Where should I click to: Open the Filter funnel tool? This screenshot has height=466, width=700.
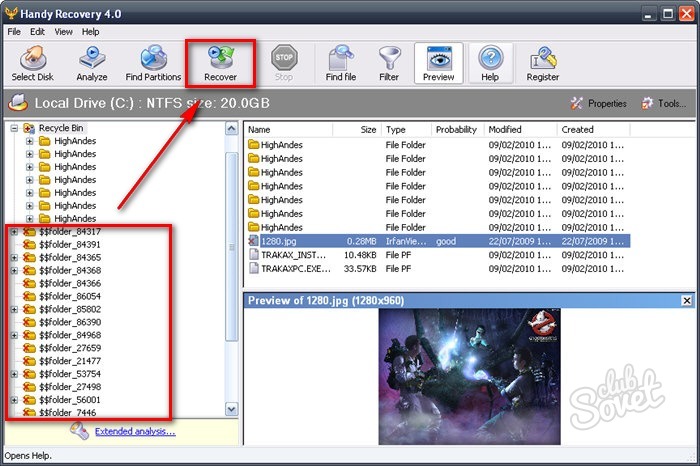390,63
